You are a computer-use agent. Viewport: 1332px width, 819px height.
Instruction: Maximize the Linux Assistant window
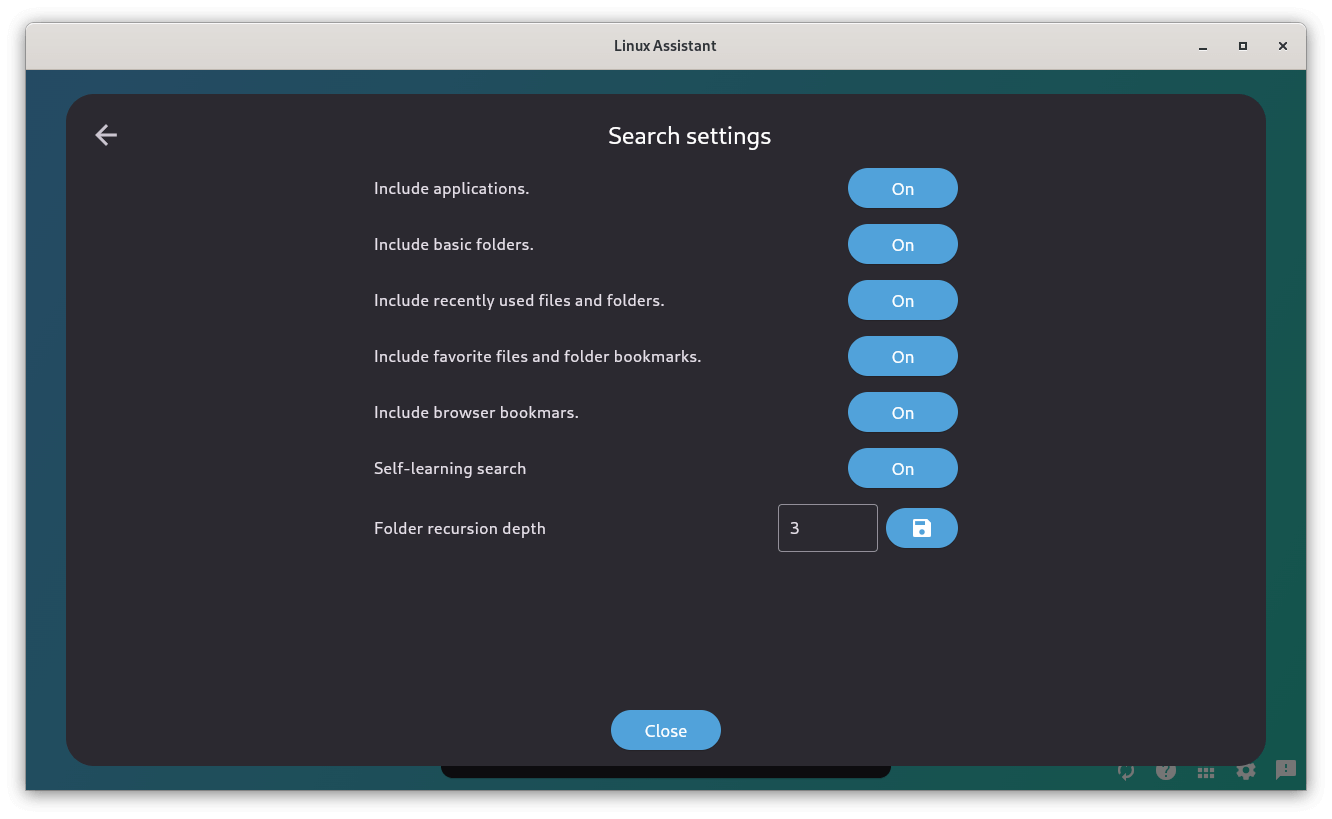1242,46
